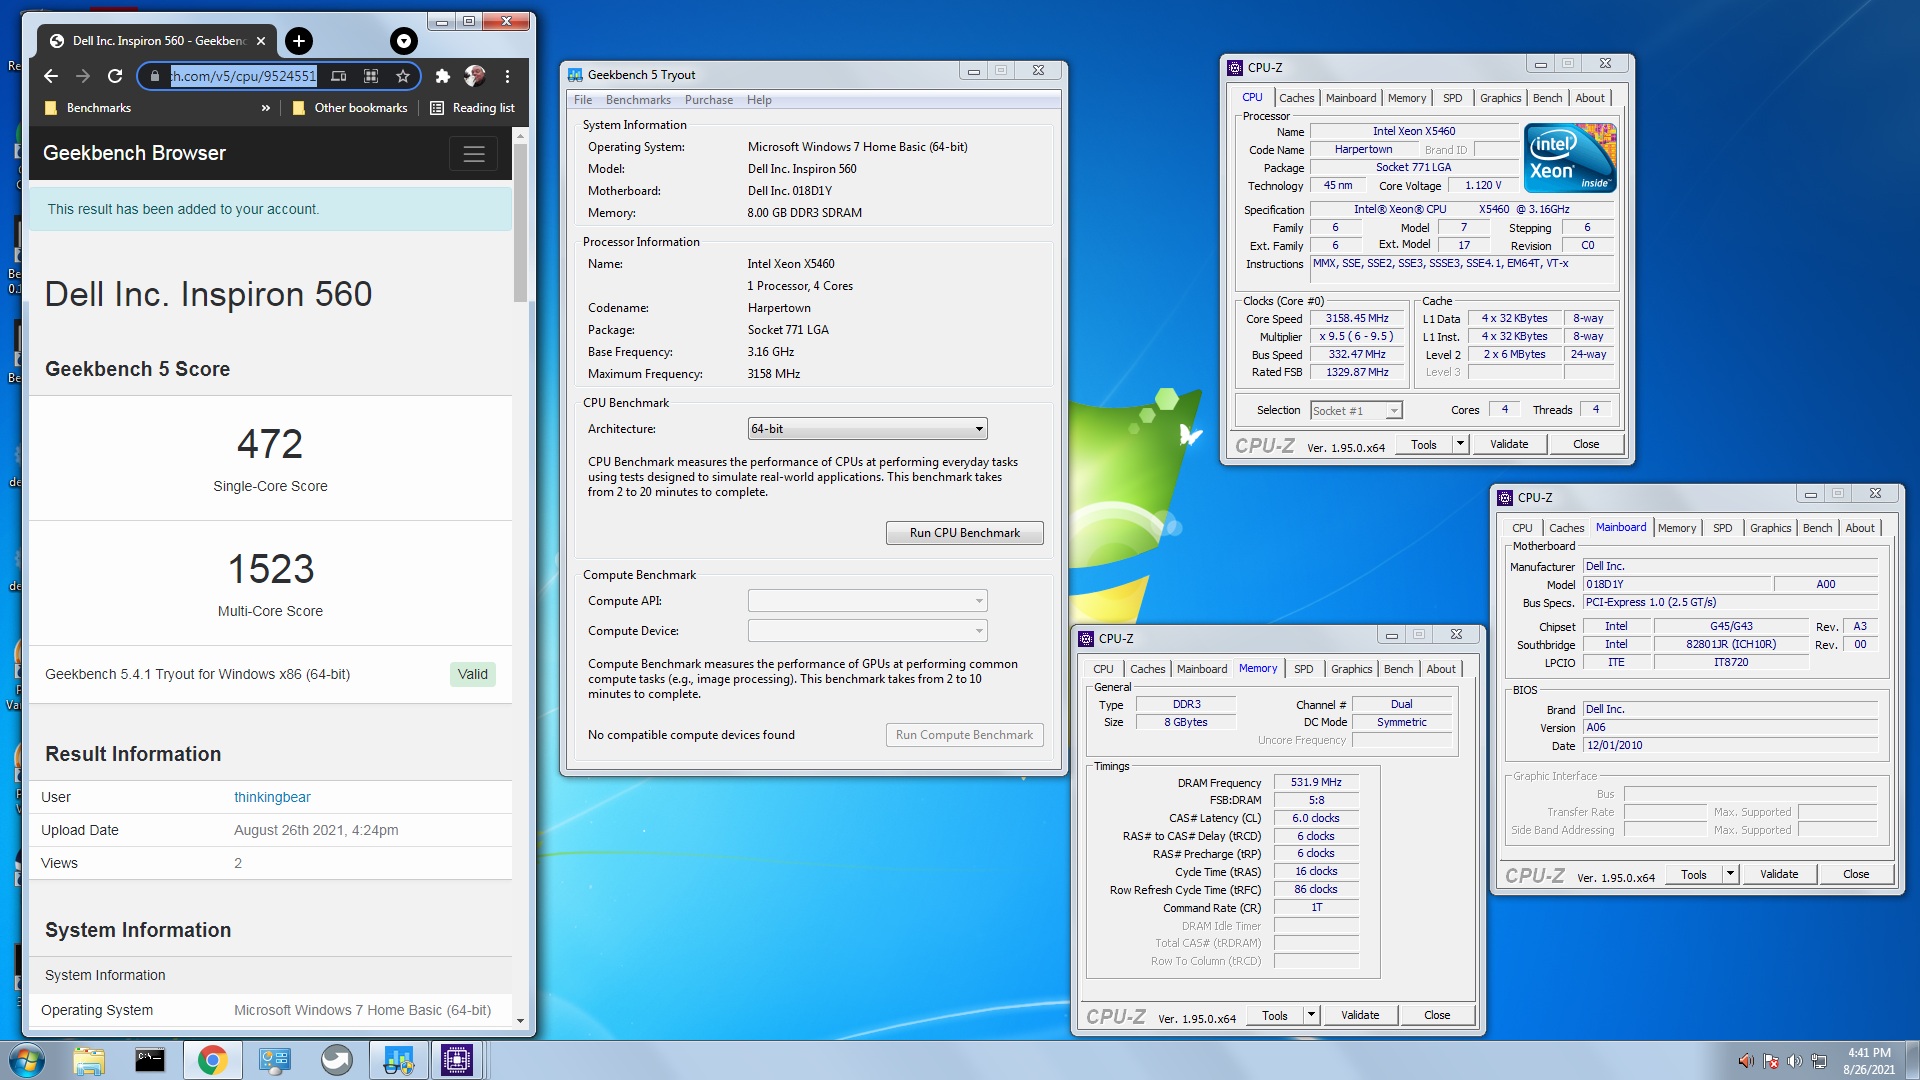Expand the Architecture 64-bit dropdown

867,429
